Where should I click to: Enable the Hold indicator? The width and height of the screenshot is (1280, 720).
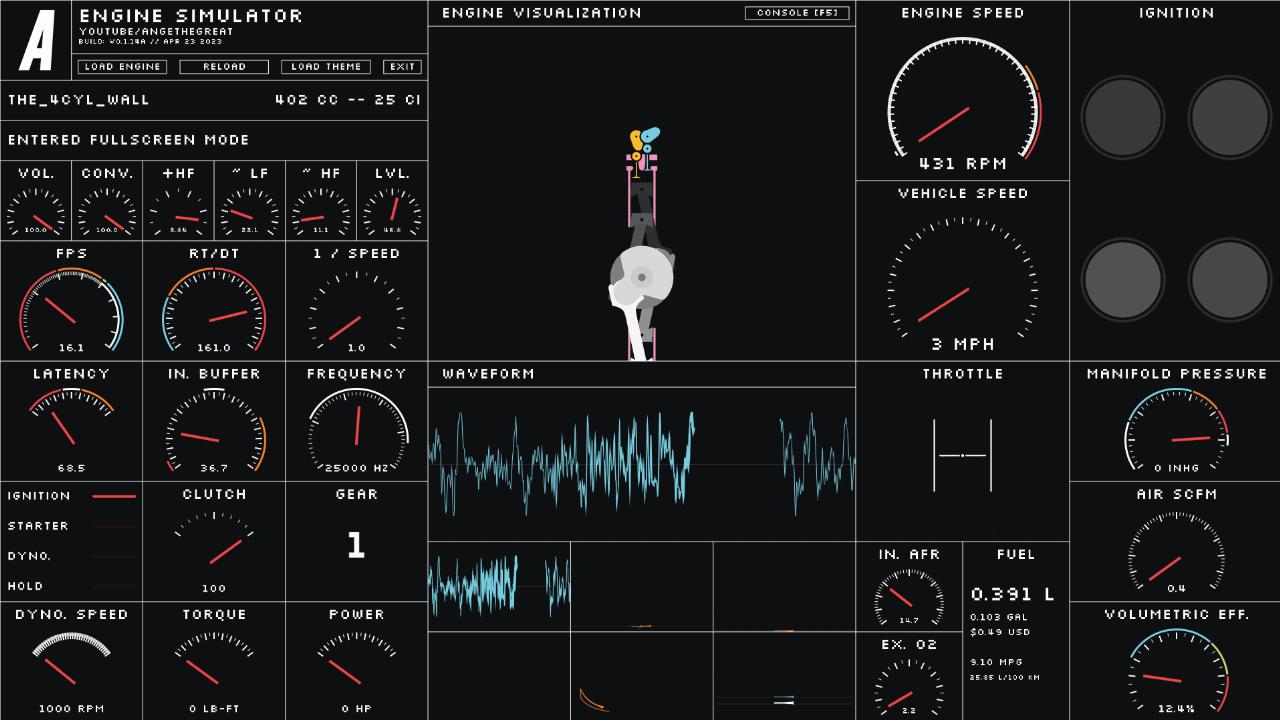point(114,586)
